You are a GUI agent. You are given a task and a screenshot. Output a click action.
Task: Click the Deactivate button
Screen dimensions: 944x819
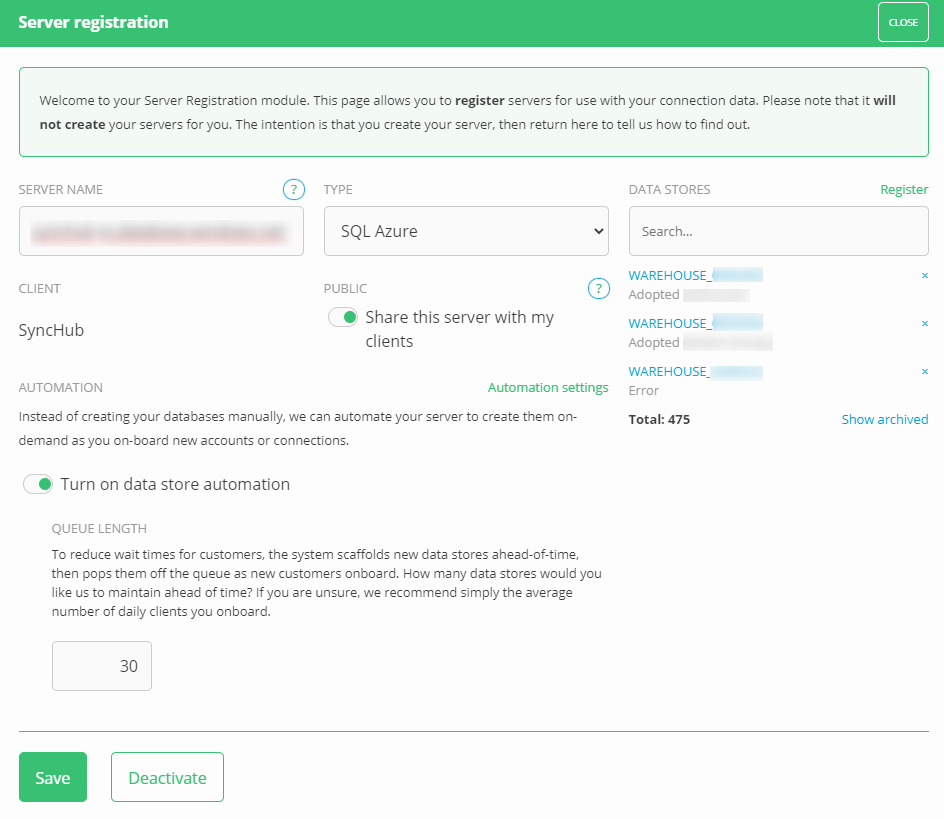tap(167, 777)
